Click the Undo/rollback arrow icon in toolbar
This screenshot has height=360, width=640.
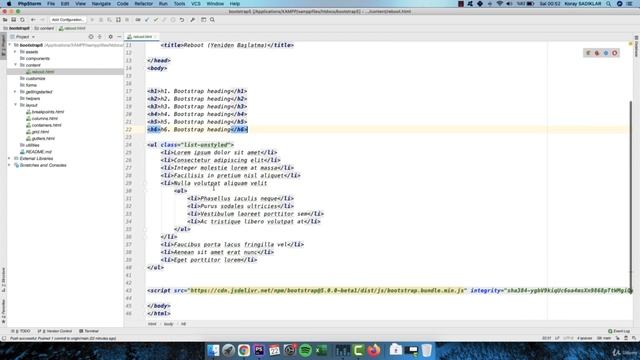point(182,20)
